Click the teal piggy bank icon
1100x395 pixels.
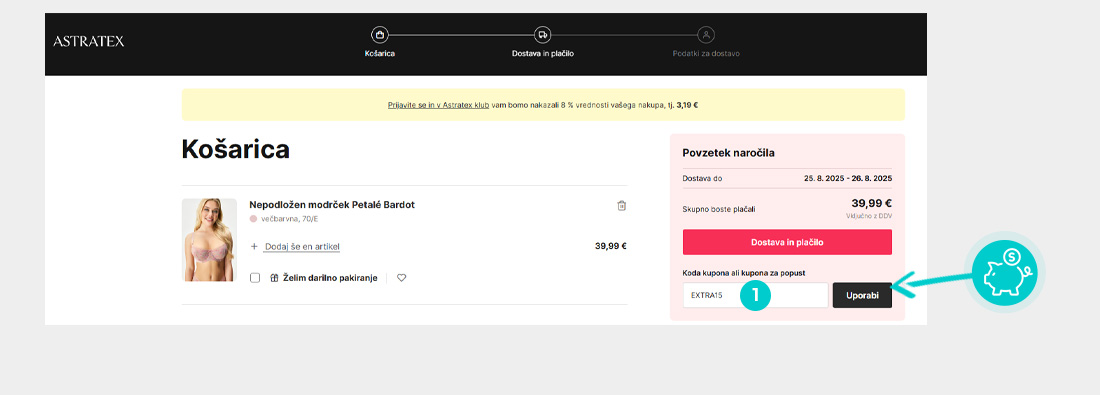click(x=1004, y=272)
